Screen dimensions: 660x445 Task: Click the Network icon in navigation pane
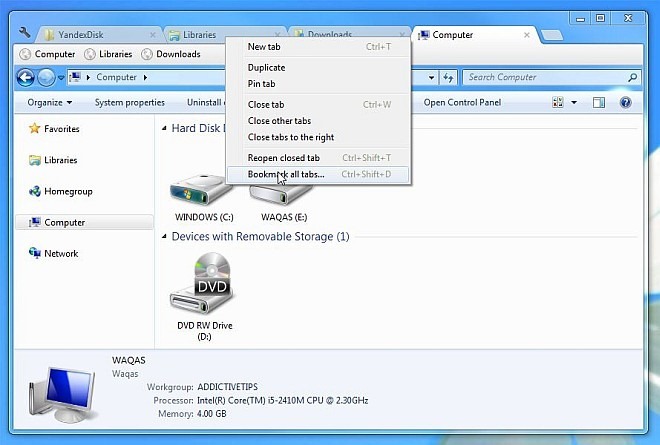35,253
